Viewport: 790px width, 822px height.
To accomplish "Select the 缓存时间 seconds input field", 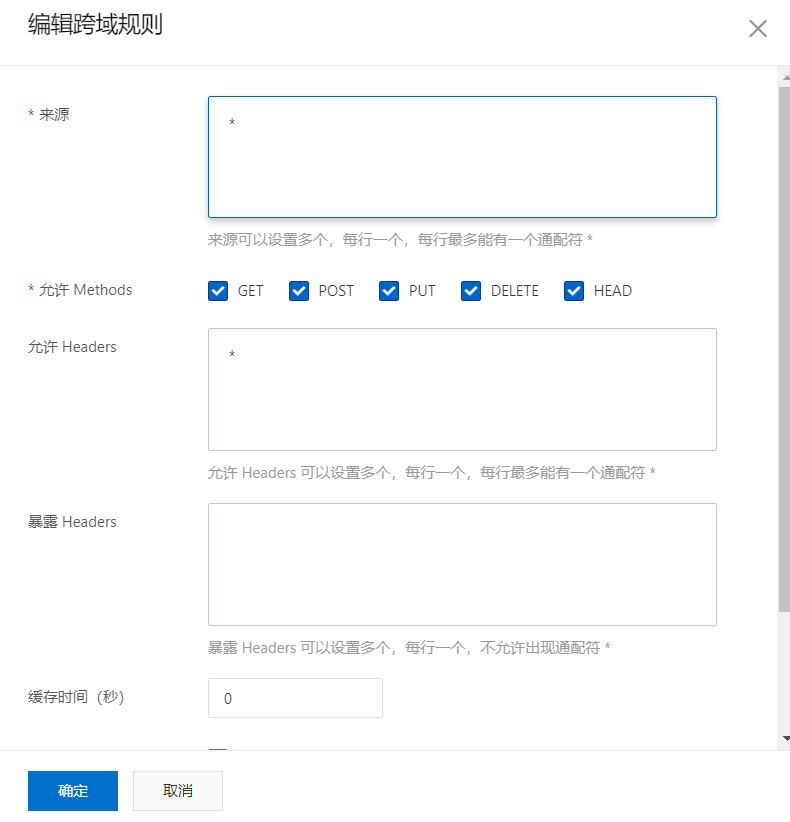I will (x=295, y=698).
